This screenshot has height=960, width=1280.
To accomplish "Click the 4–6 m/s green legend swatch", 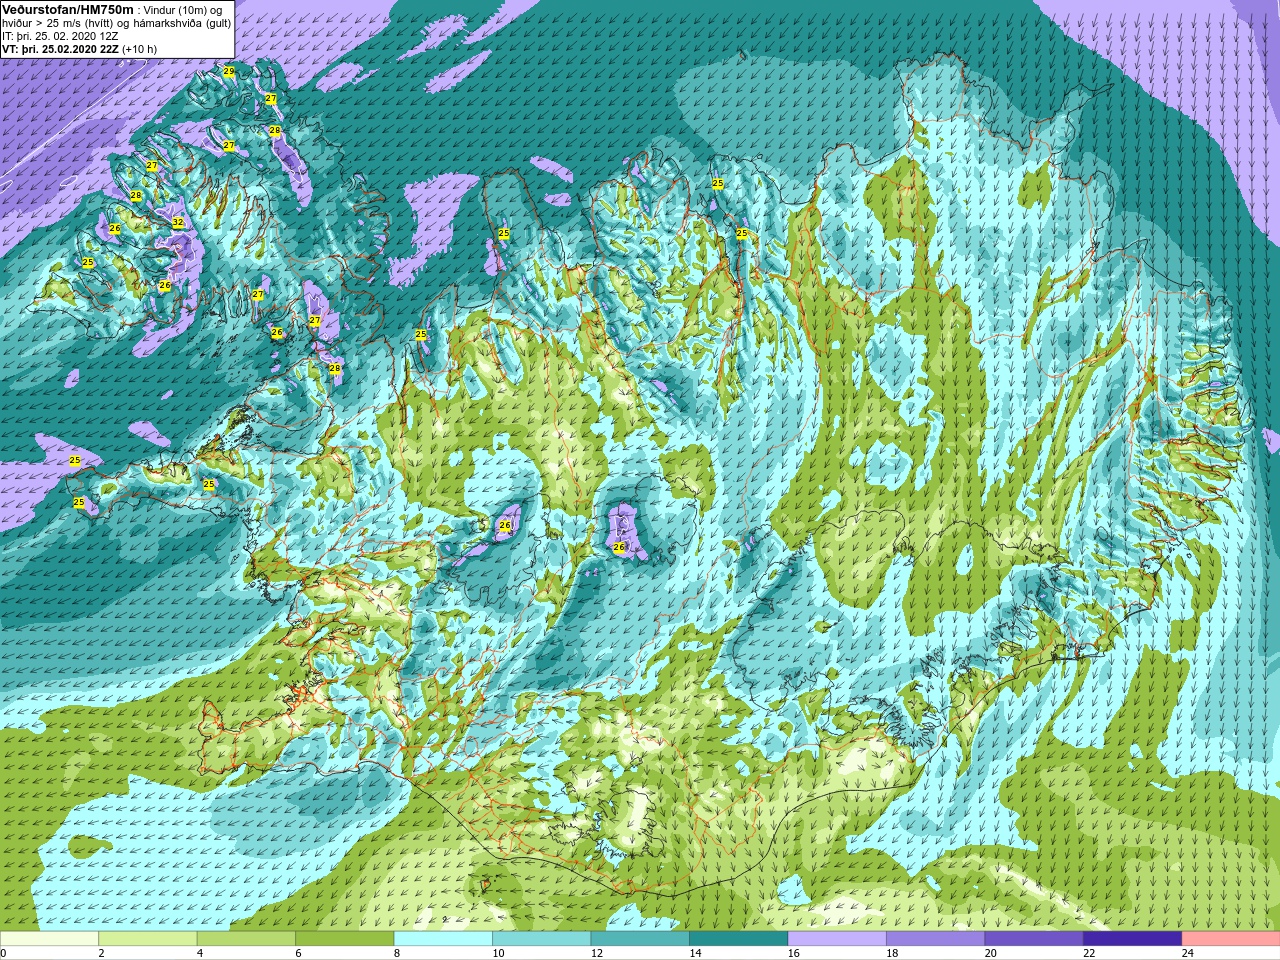I will [246, 939].
